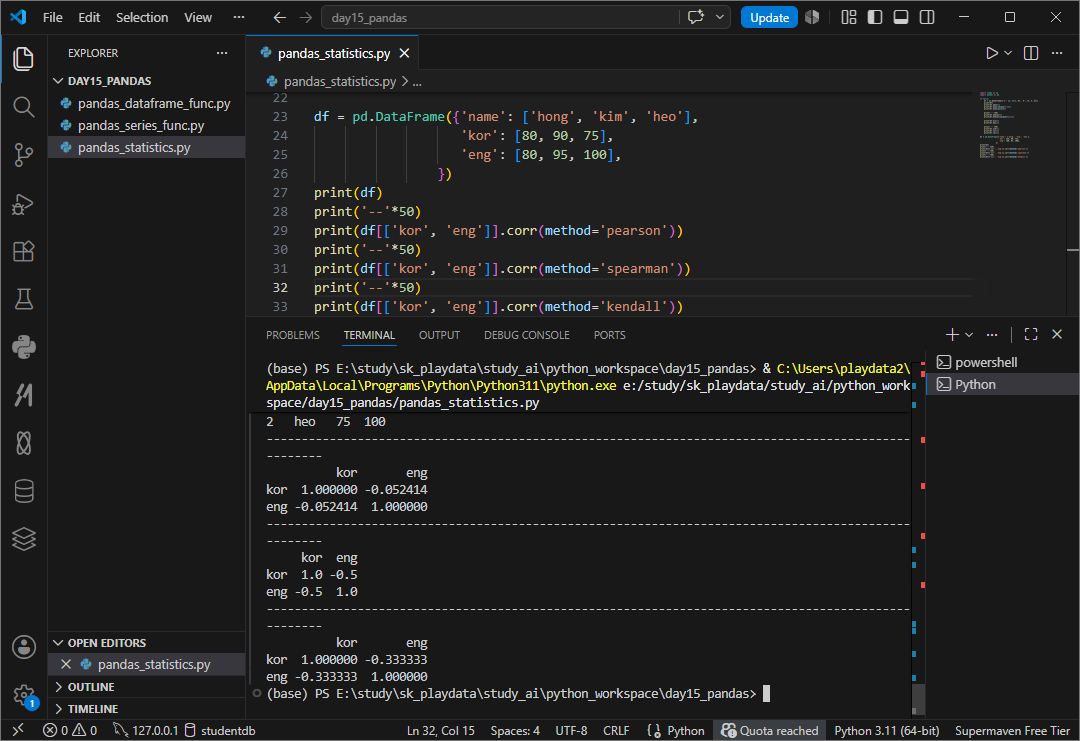Toggle Primary Side Bar visibility
The width and height of the screenshot is (1080, 741).
875,17
